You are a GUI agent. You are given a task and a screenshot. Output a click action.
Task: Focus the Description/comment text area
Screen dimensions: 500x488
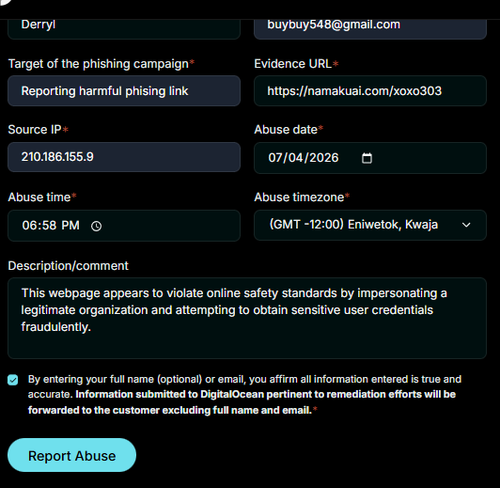pyautogui.click(x=247, y=318)
